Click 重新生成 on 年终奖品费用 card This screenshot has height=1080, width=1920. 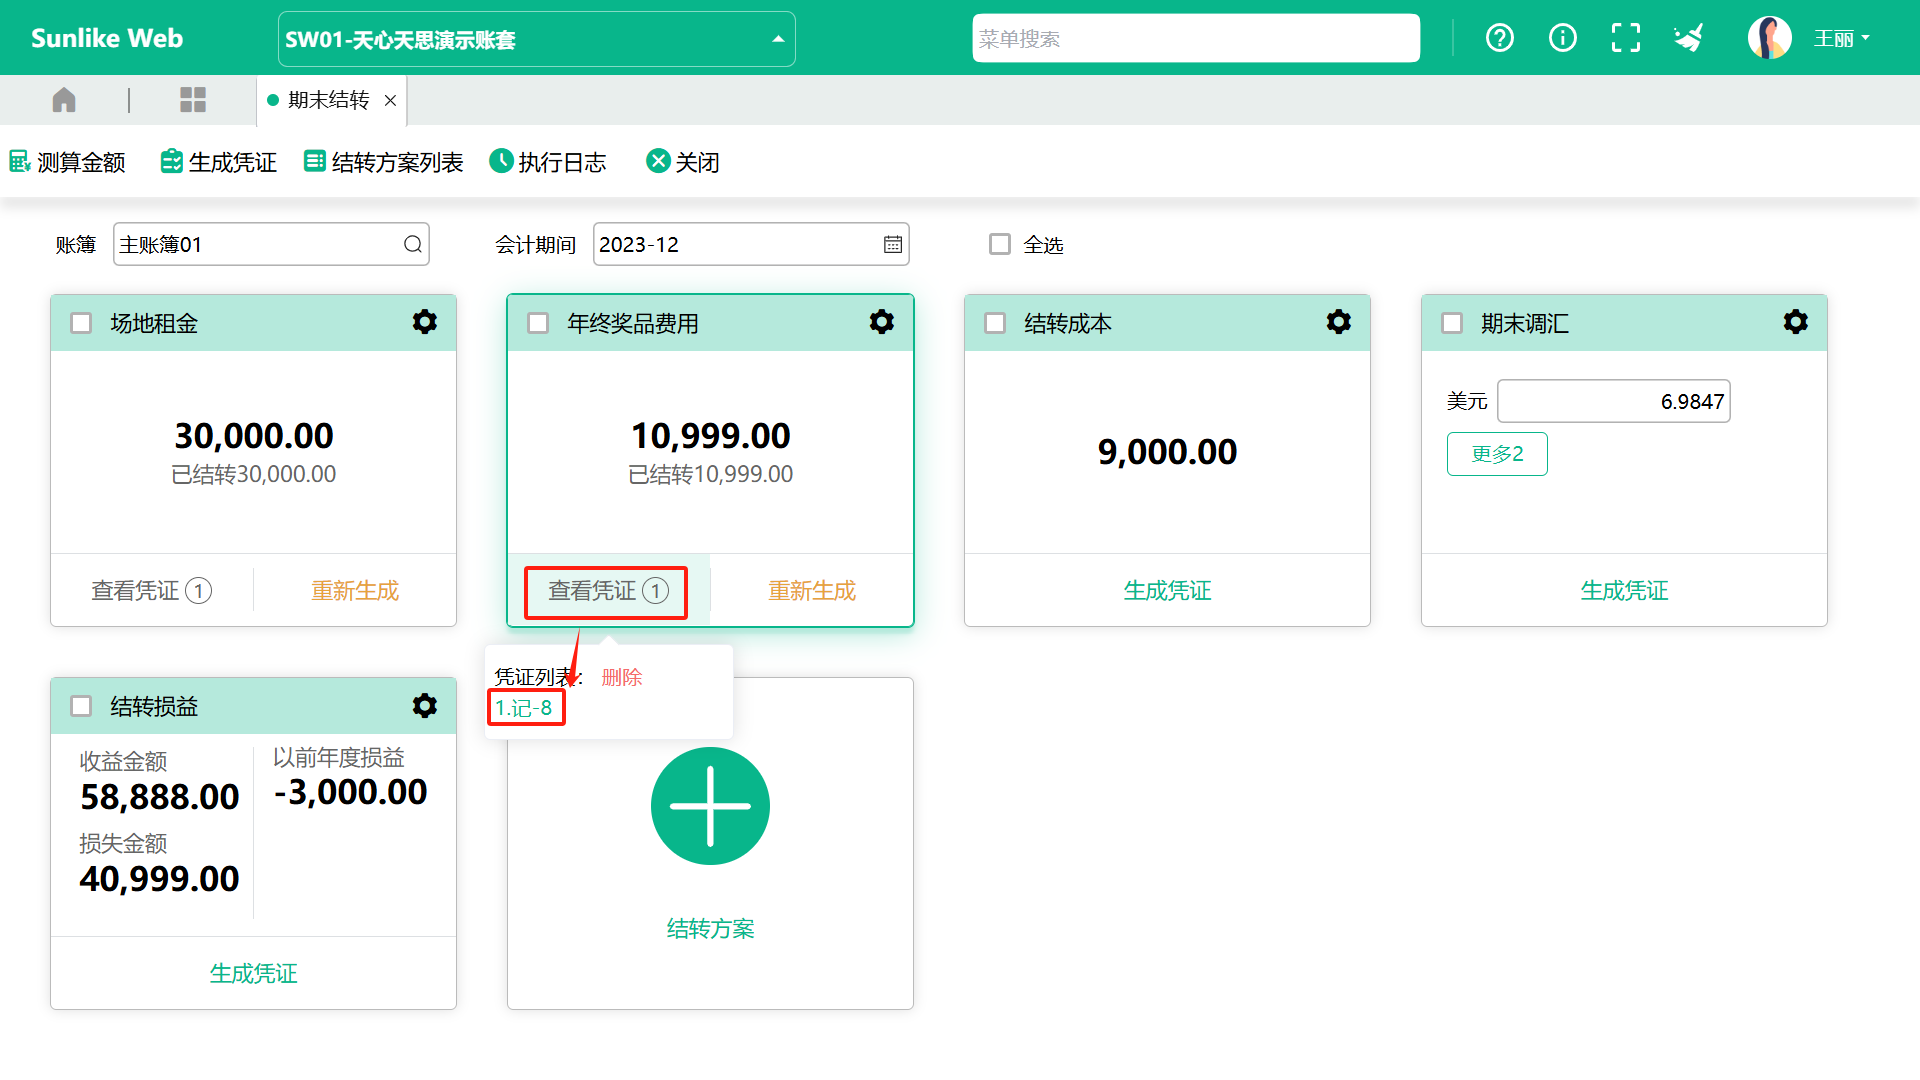[x=812, y=591]
